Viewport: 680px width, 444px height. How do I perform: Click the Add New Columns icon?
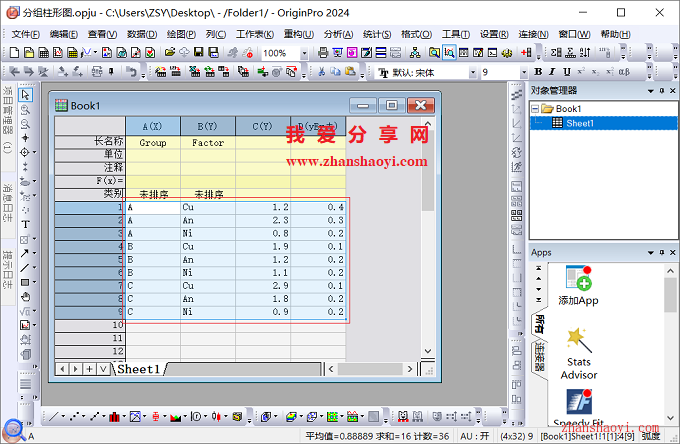(x=526, y=53)
